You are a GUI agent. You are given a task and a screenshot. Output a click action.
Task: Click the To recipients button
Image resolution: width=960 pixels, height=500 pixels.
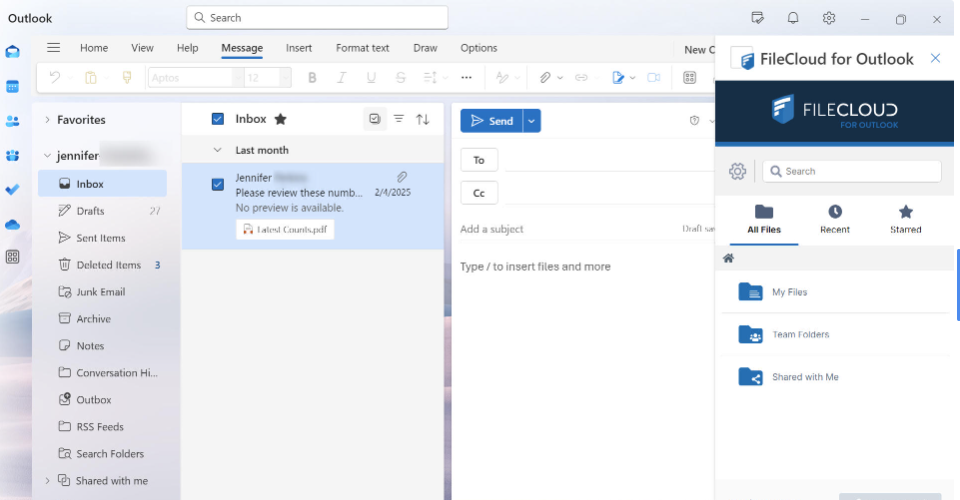tap(479, 160)
